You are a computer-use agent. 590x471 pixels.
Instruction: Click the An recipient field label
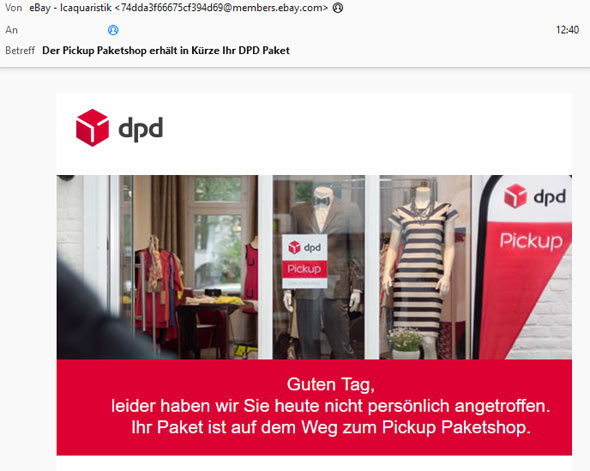[11, 30]
